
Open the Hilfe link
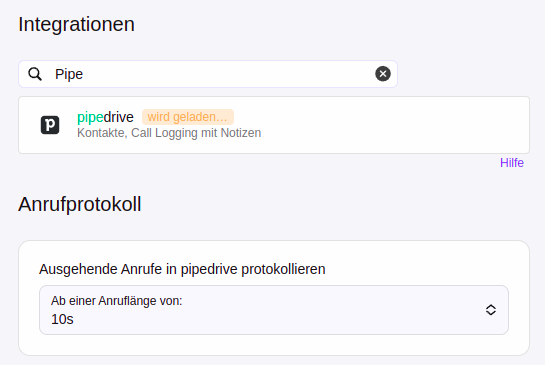[x=512, y=163]
